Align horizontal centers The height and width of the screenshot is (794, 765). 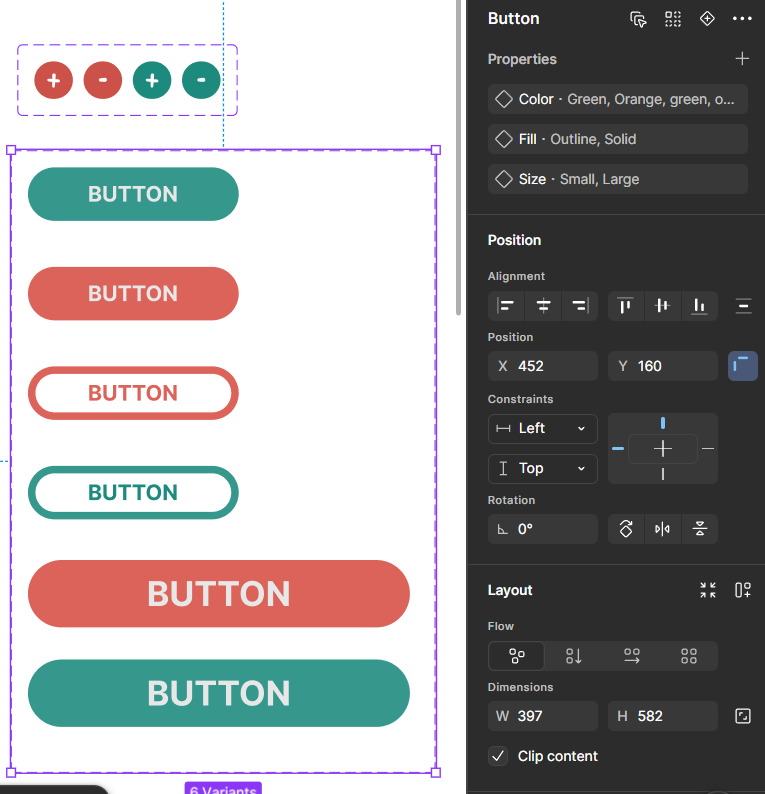(x=543, y=306)
